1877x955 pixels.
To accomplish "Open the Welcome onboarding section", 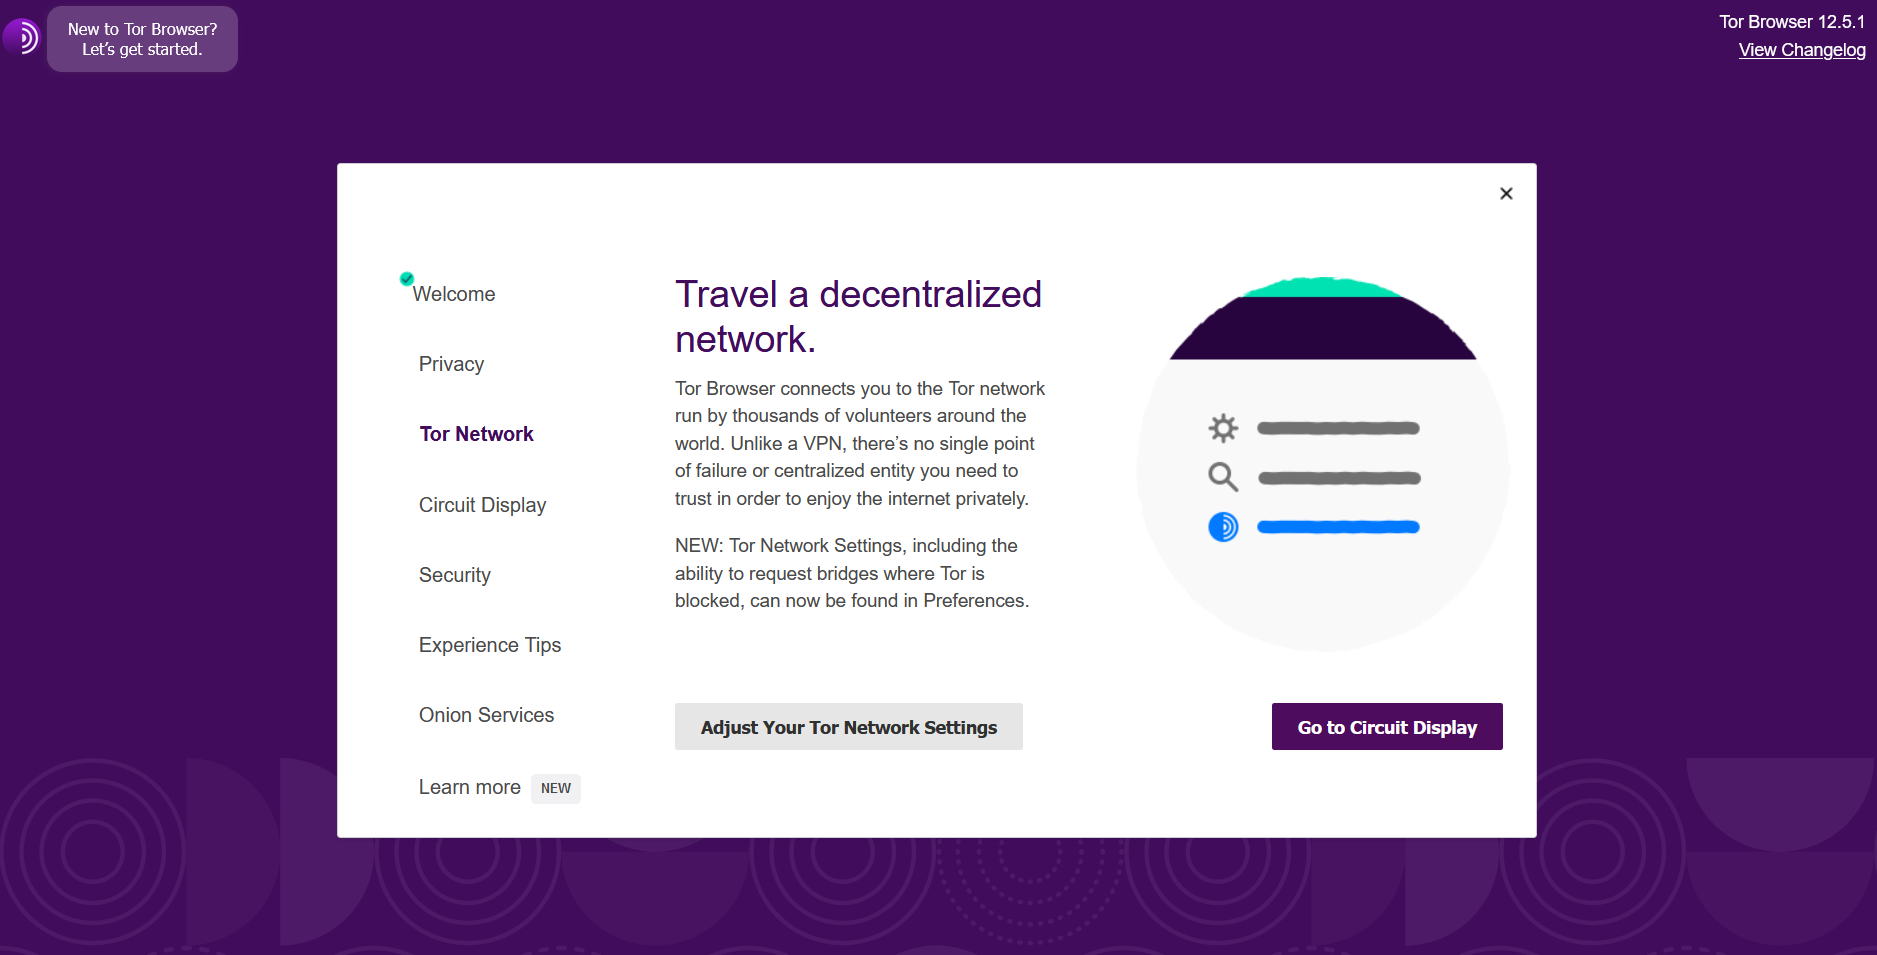I will (454, 294).
